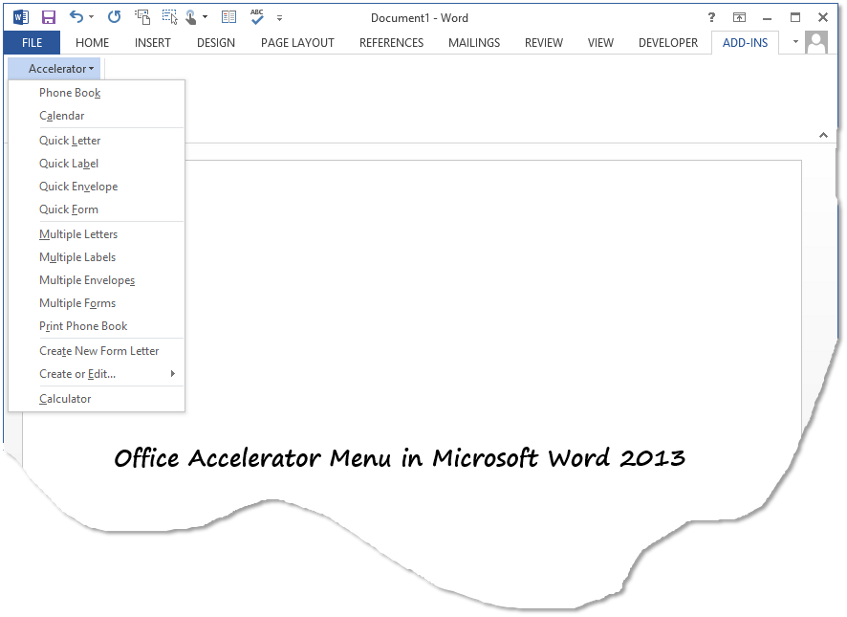Click Print Phone Book menu item
This screenshot has height=617, width=847.
pos(97,326)
